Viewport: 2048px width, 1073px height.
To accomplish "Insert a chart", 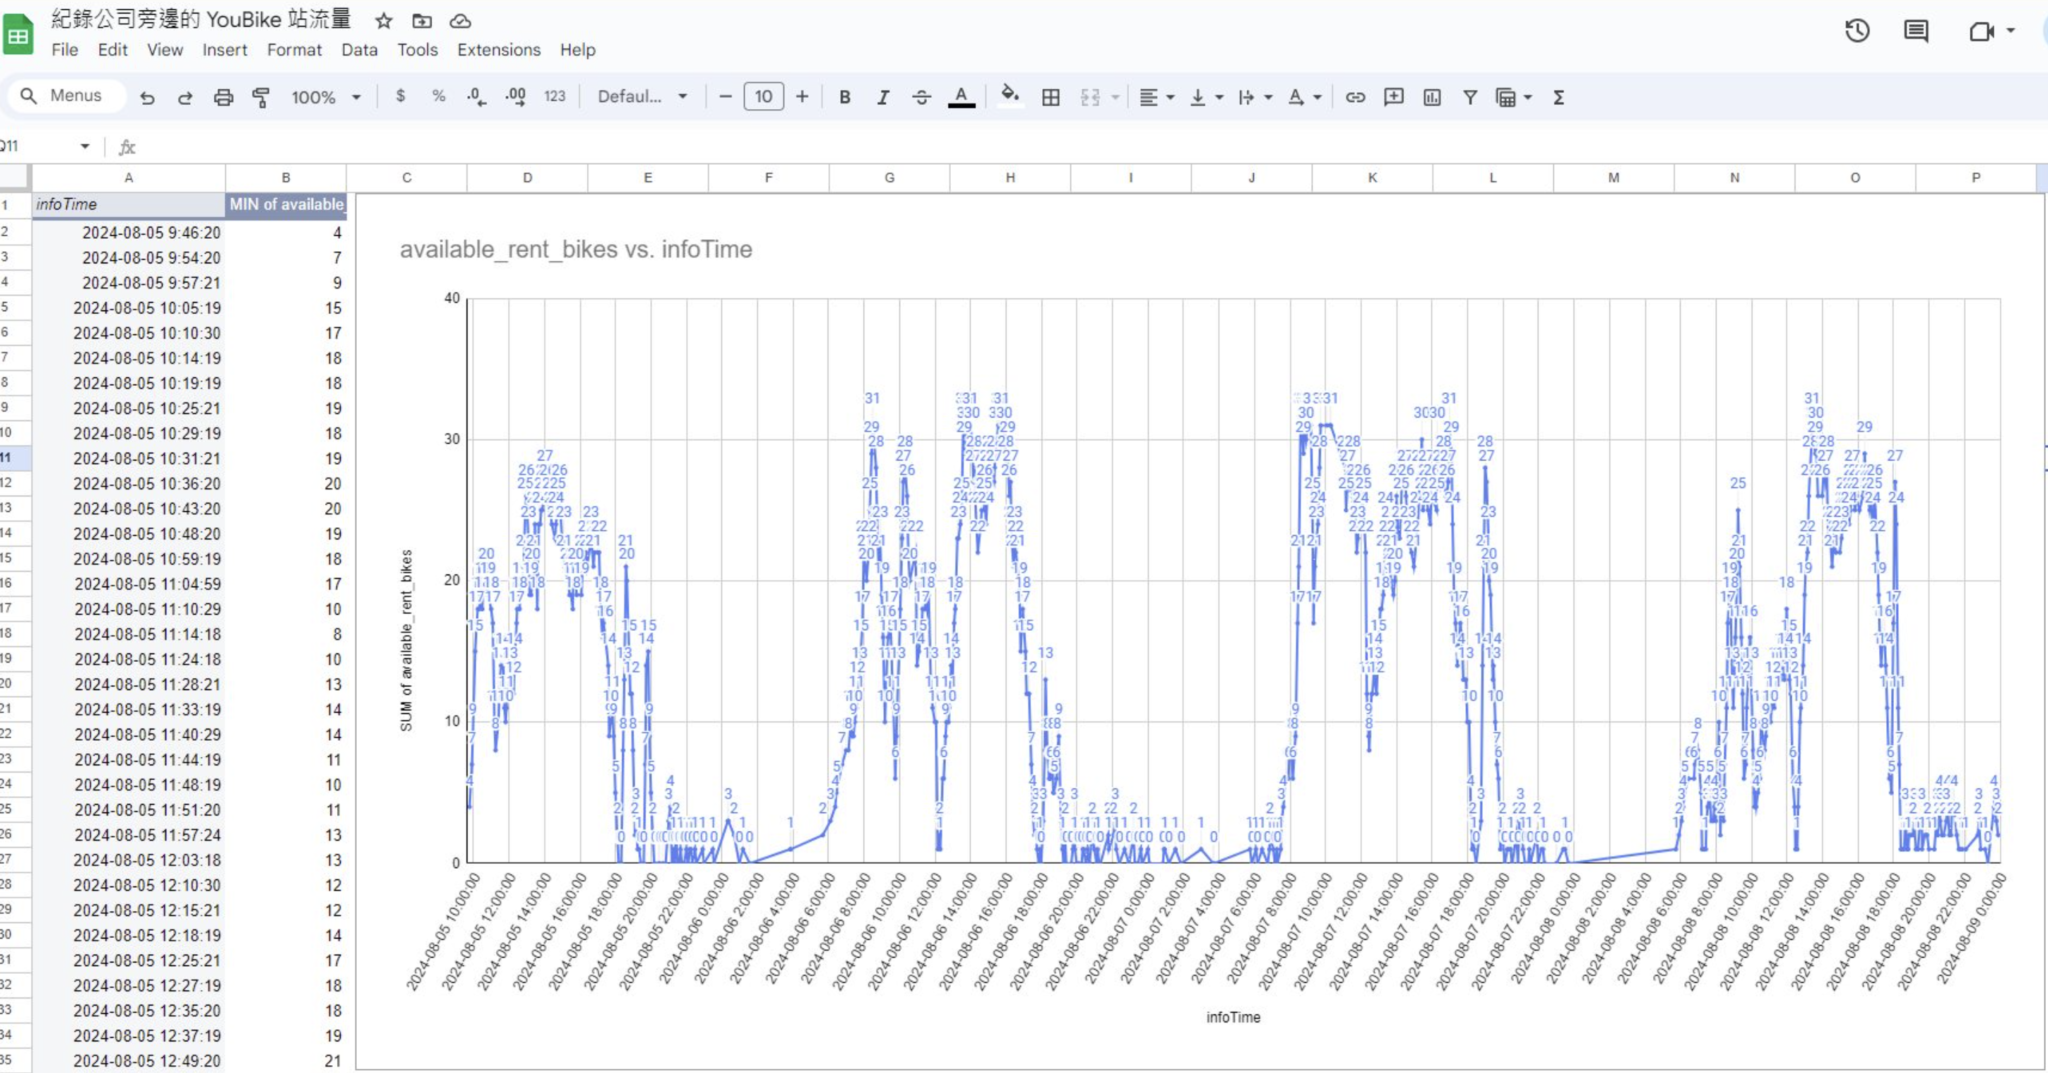I will click(1432, 97).
